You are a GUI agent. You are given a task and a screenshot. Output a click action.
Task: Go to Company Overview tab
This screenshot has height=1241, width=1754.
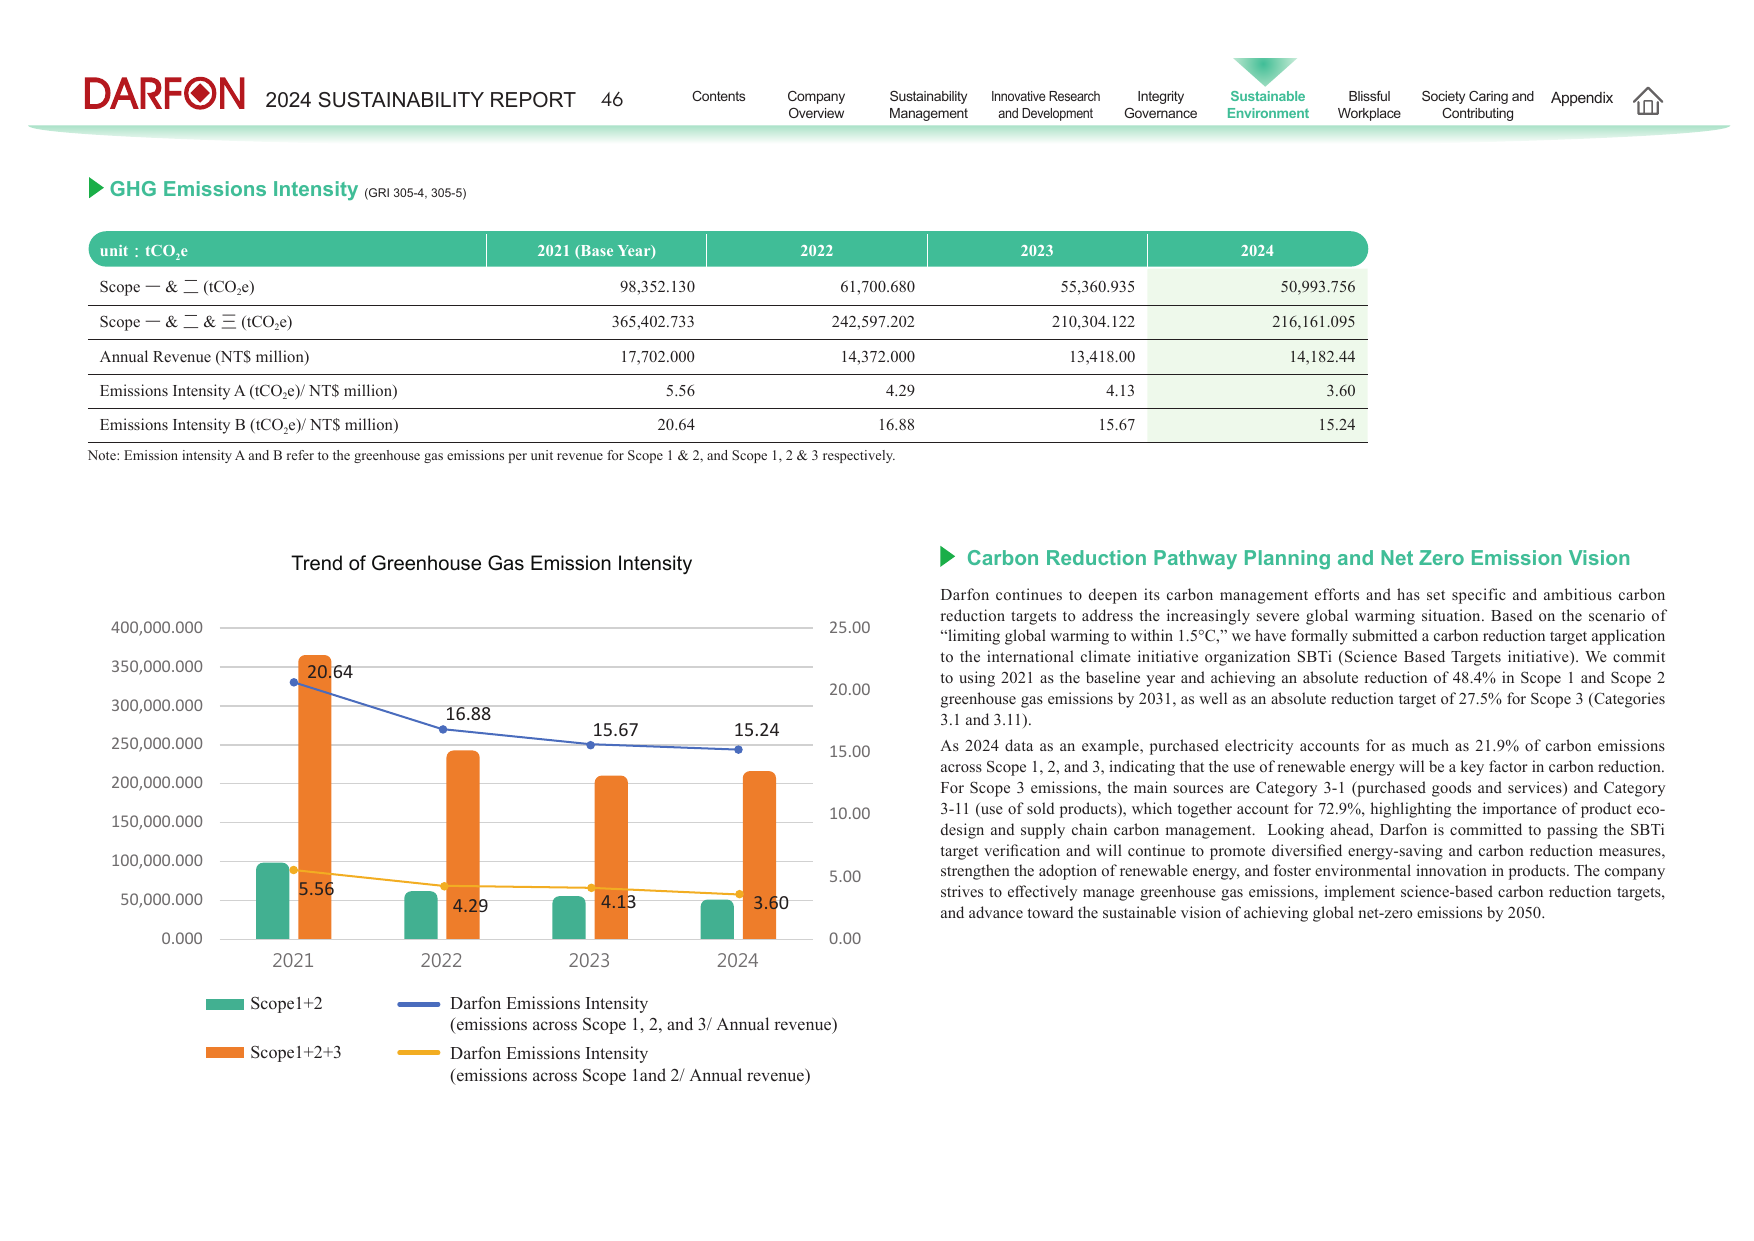816,105
